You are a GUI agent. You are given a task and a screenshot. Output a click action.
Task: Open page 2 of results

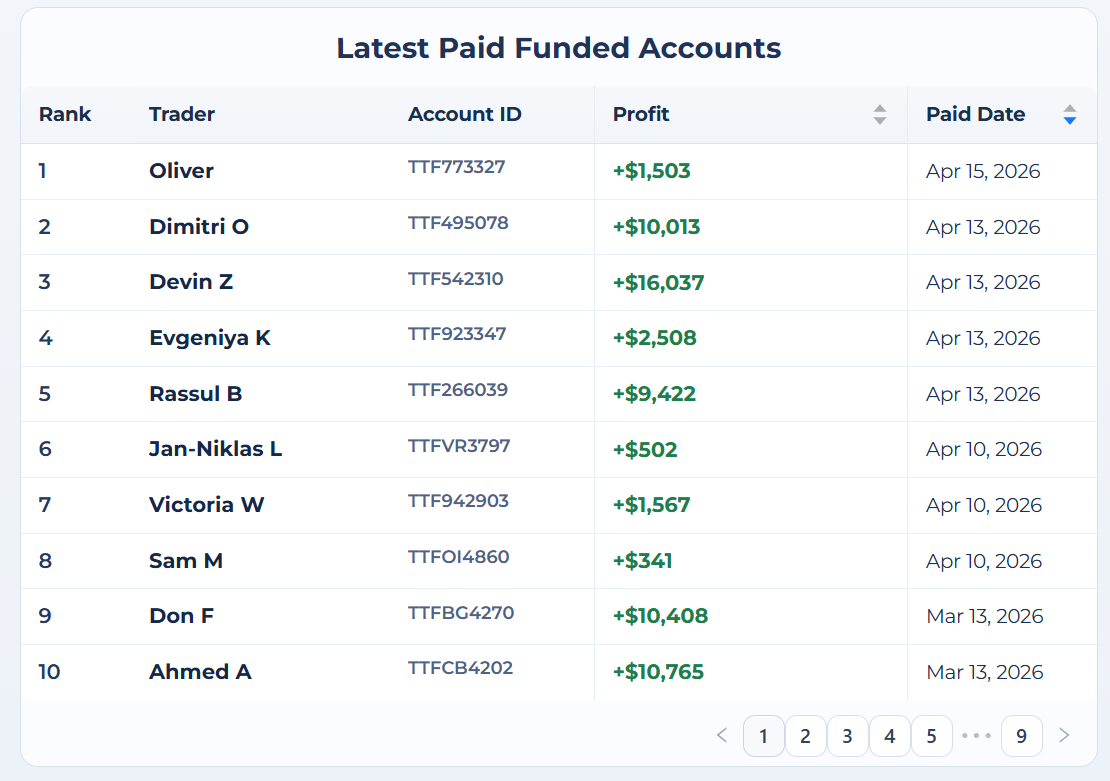click(805, 736)
